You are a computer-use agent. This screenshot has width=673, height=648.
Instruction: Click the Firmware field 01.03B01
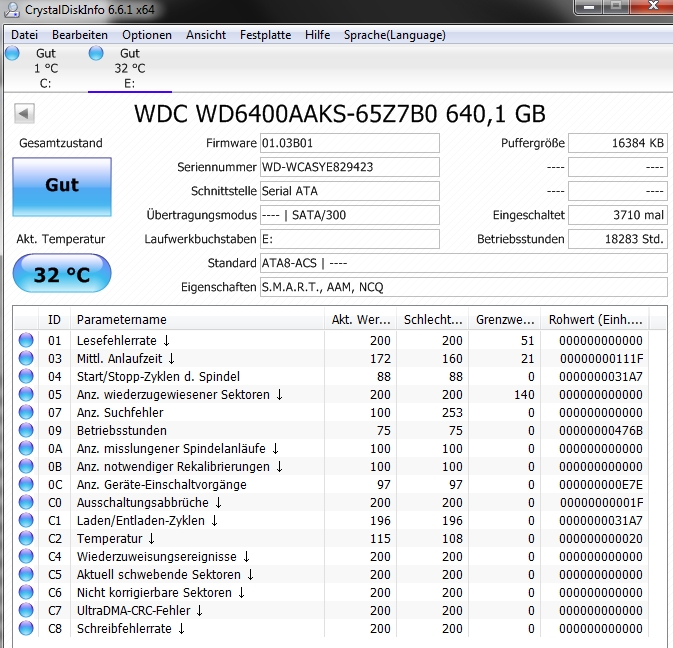(x=350, y=143)
